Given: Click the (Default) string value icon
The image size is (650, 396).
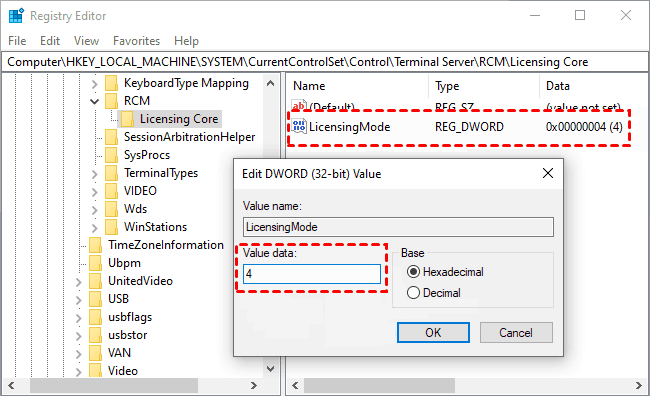Looking at the screenshot, I should [x=299, y=105].
